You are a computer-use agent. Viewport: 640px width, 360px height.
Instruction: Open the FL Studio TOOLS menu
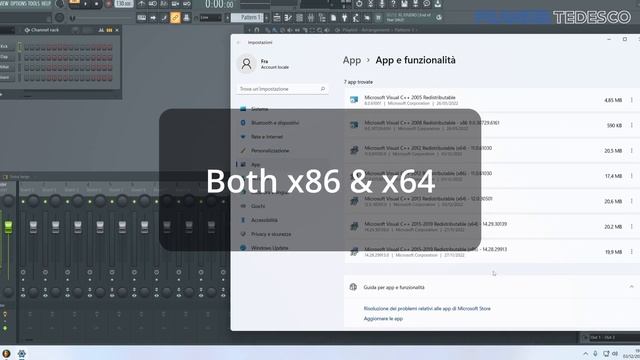click(x=34, y=4)
